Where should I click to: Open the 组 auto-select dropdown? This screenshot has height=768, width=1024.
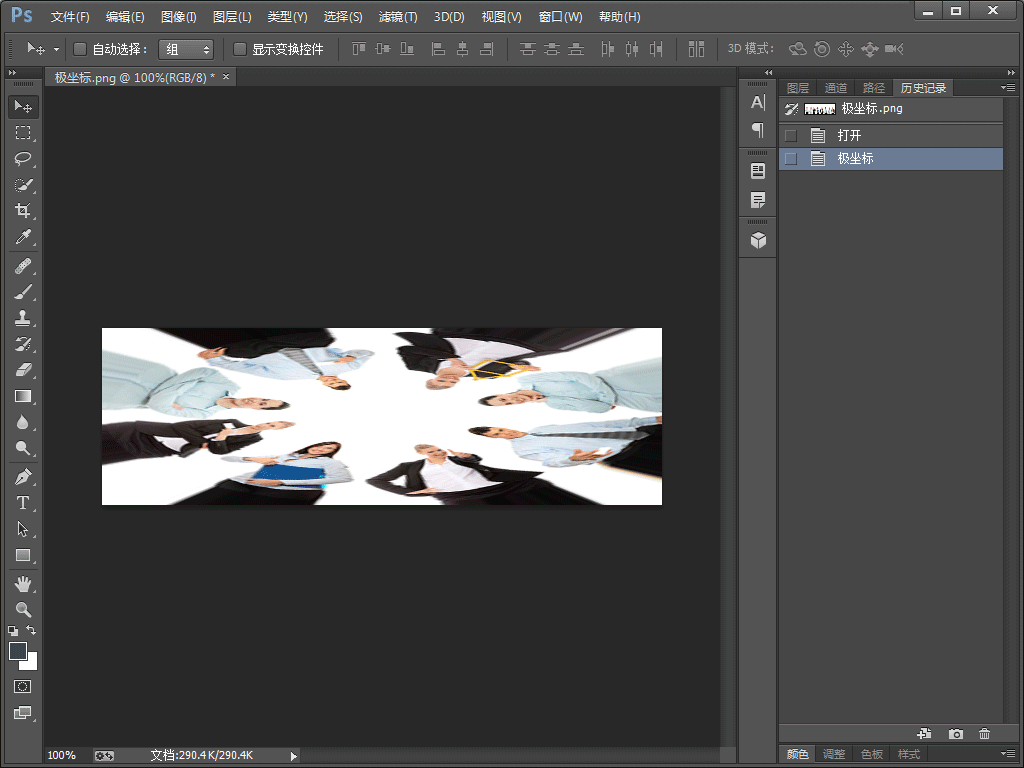pos(187,50)
